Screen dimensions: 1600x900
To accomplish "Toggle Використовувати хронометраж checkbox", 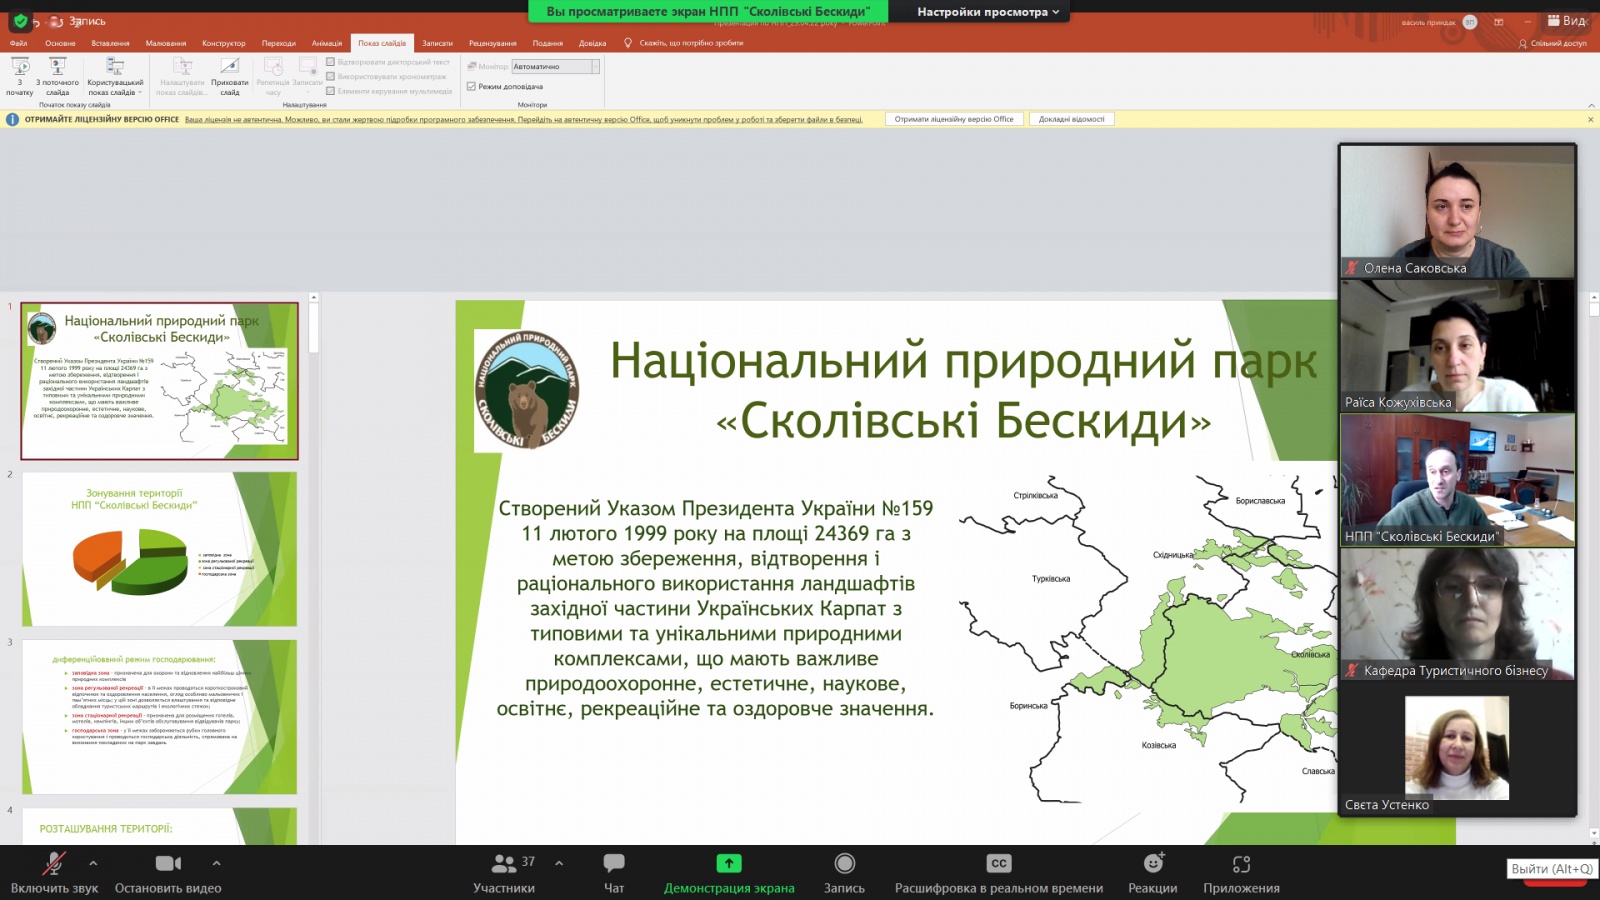I will pyautogui.click(x=331, y=76).
